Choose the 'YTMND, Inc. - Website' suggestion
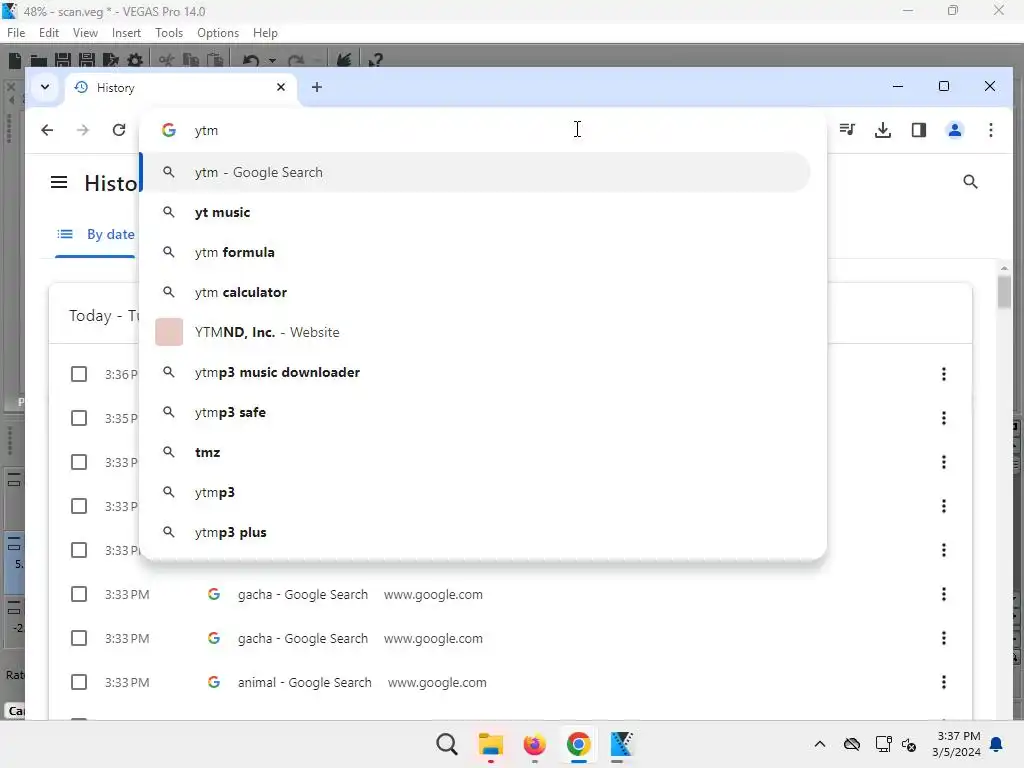 pos(475,332)
